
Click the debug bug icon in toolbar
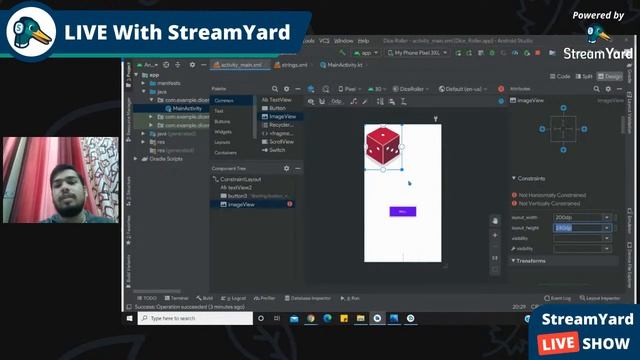coord(492,53)
